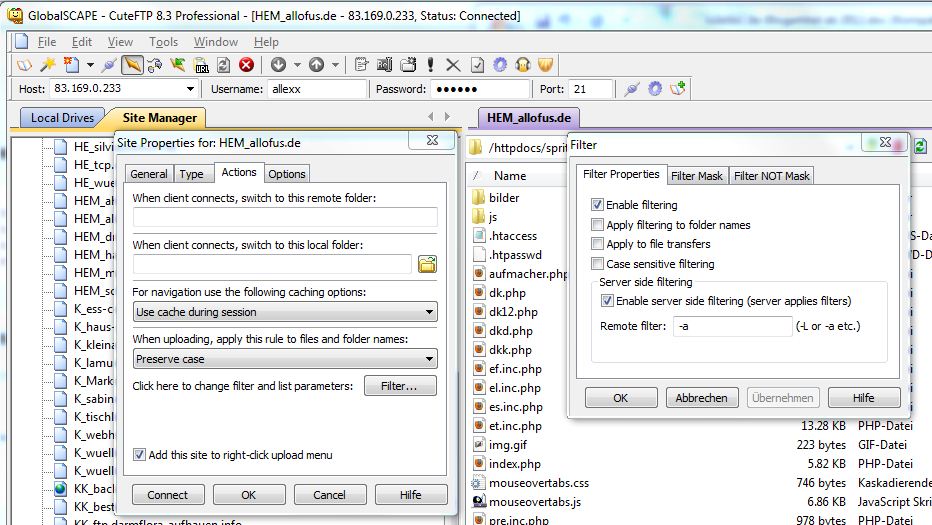Check Apply to file transfers
The height and width of the screenshot is (525, 932).
click(597, 243)
